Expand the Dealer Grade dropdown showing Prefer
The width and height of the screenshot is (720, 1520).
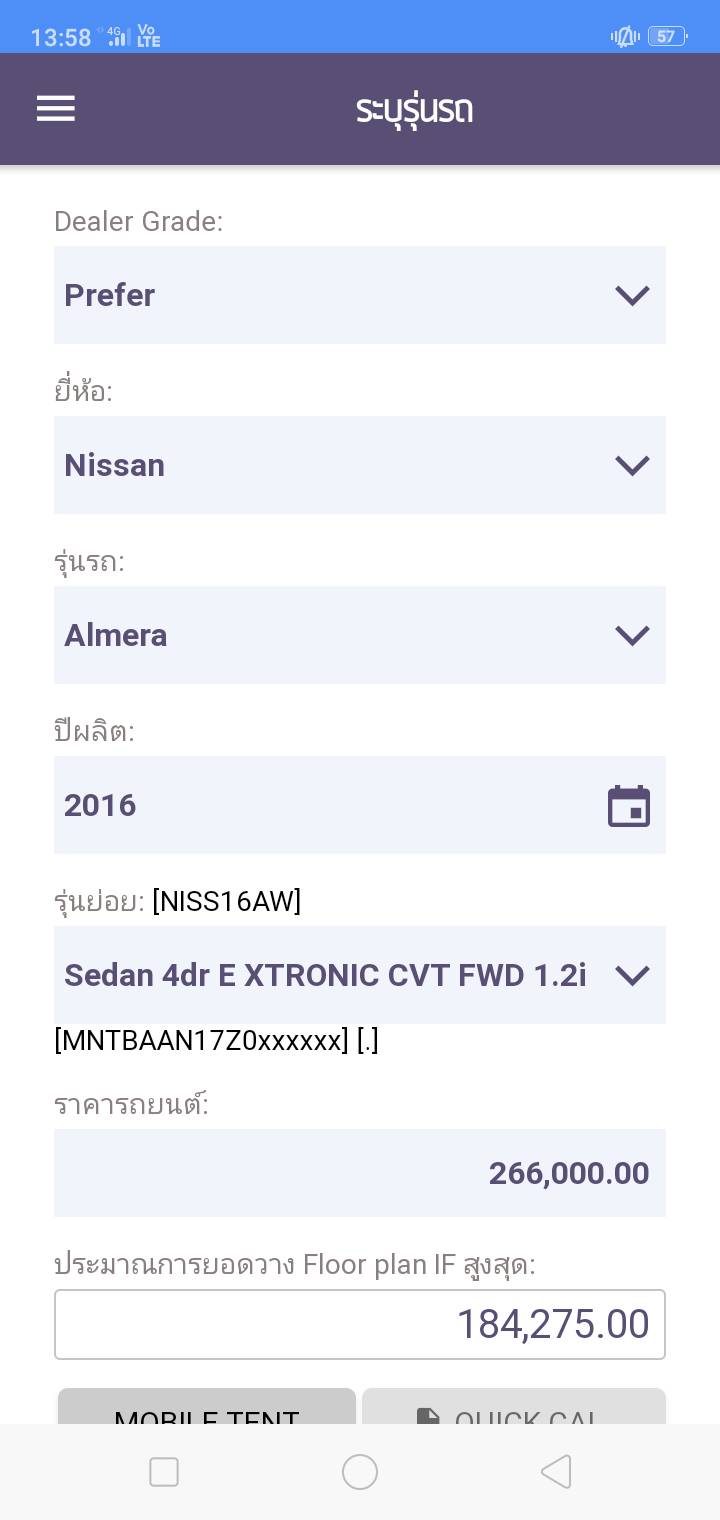(x=360, y=295)
